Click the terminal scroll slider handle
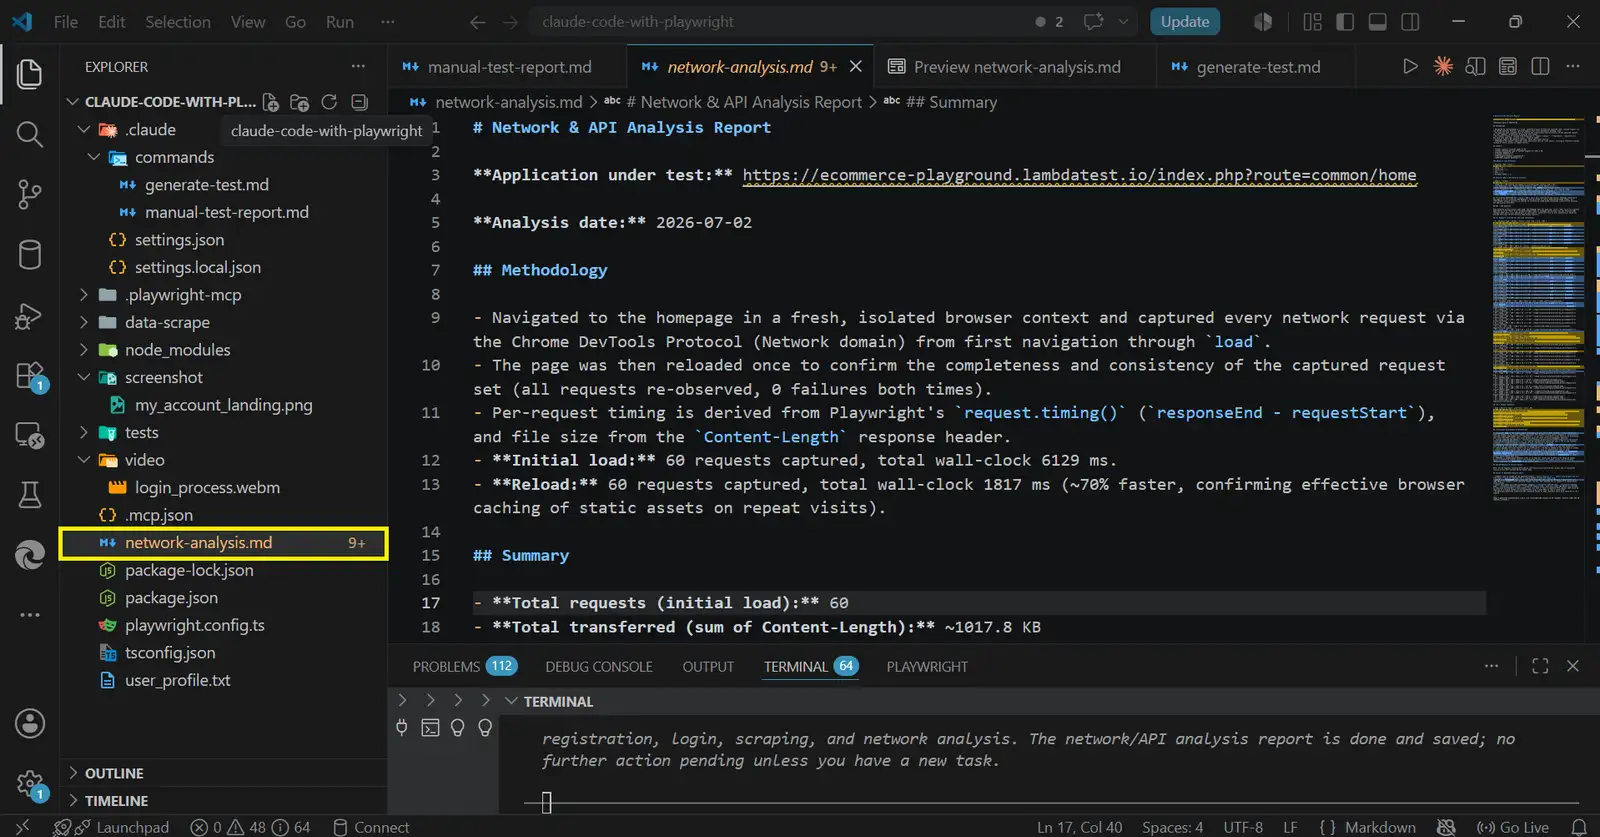 click(546, 802)
